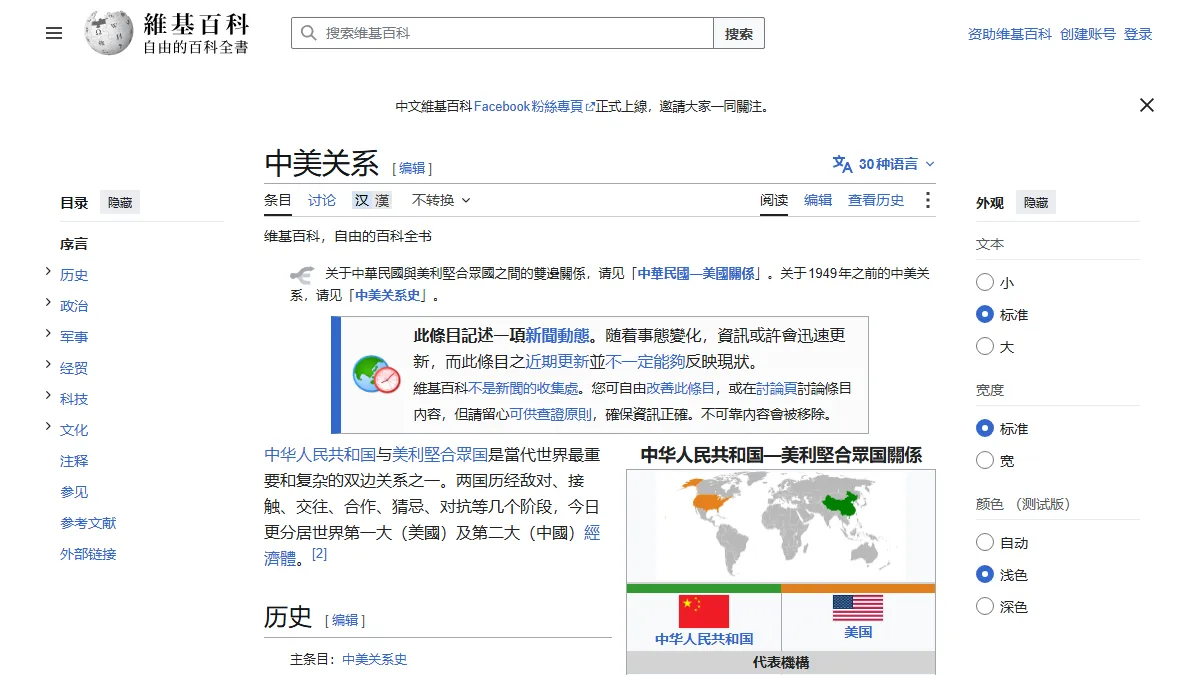
Task: Select the 自动 color option
Action: pyautogui.click(x=985, y=542)
